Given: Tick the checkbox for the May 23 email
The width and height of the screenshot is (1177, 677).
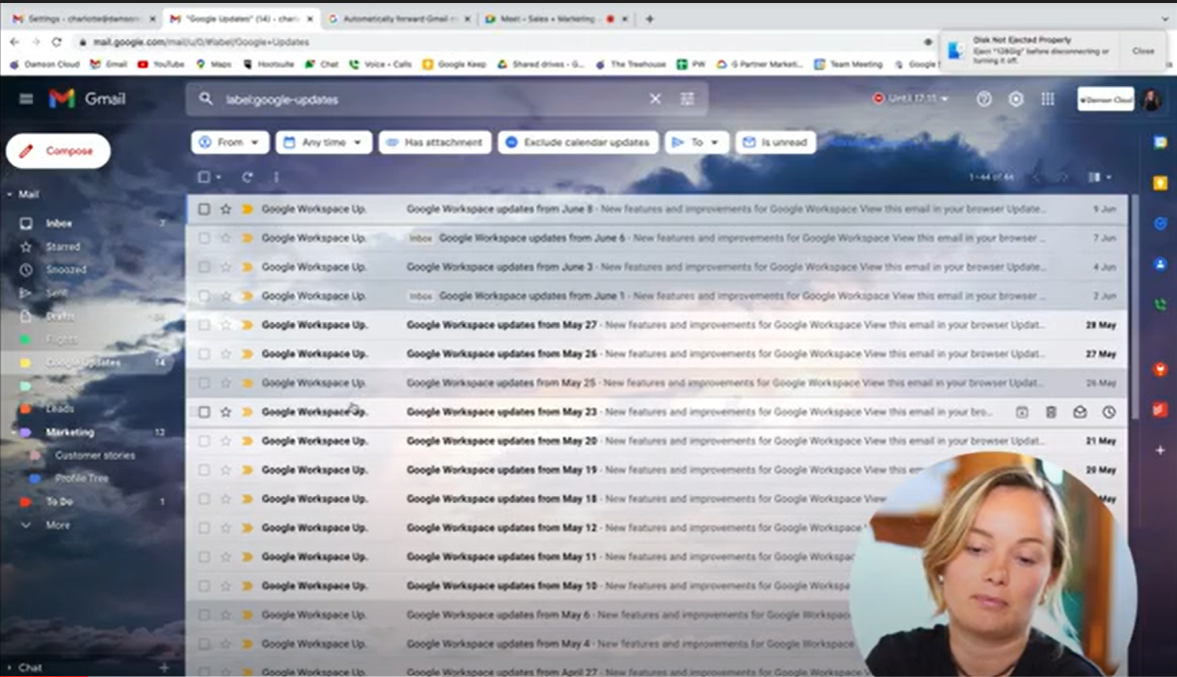Looking at the screenshot, I should (204, 411).
